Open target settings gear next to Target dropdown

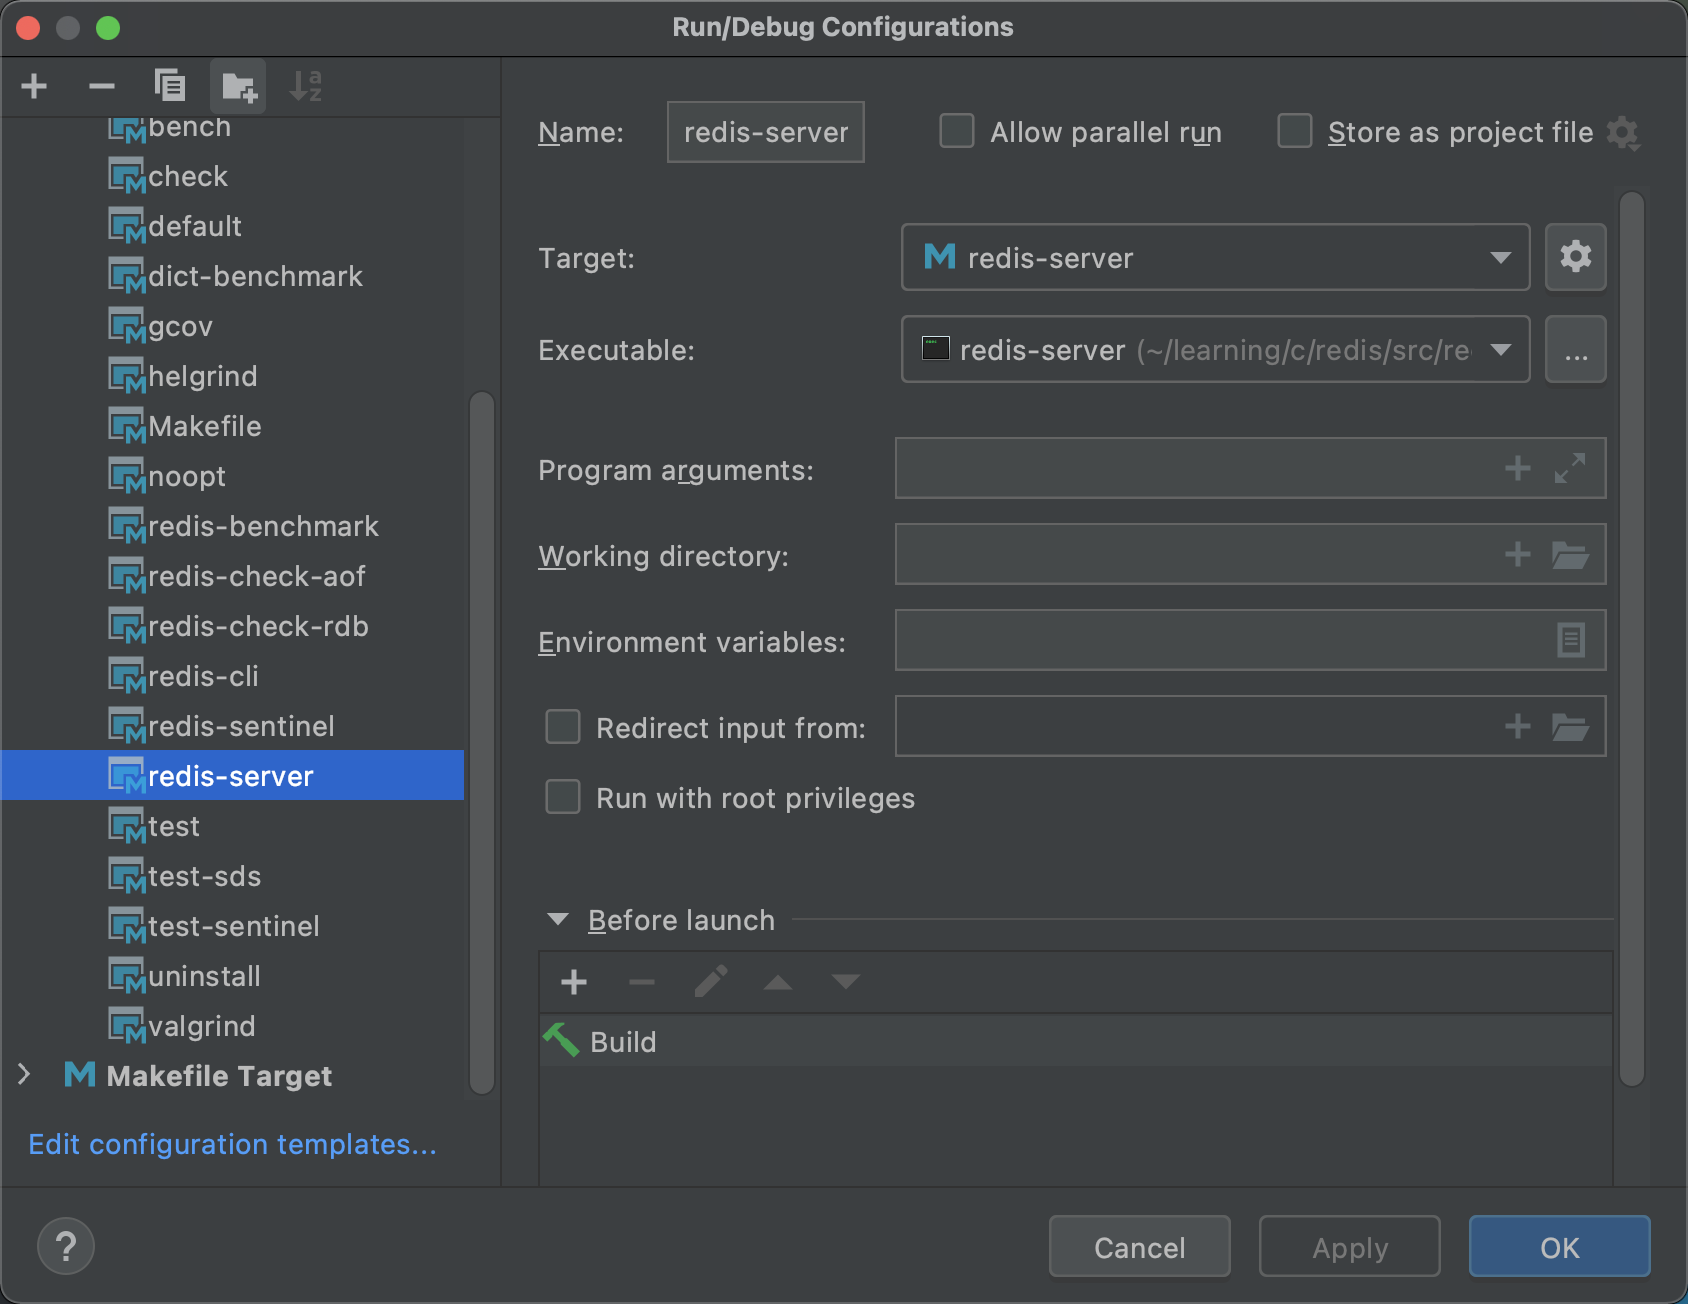1576,257
